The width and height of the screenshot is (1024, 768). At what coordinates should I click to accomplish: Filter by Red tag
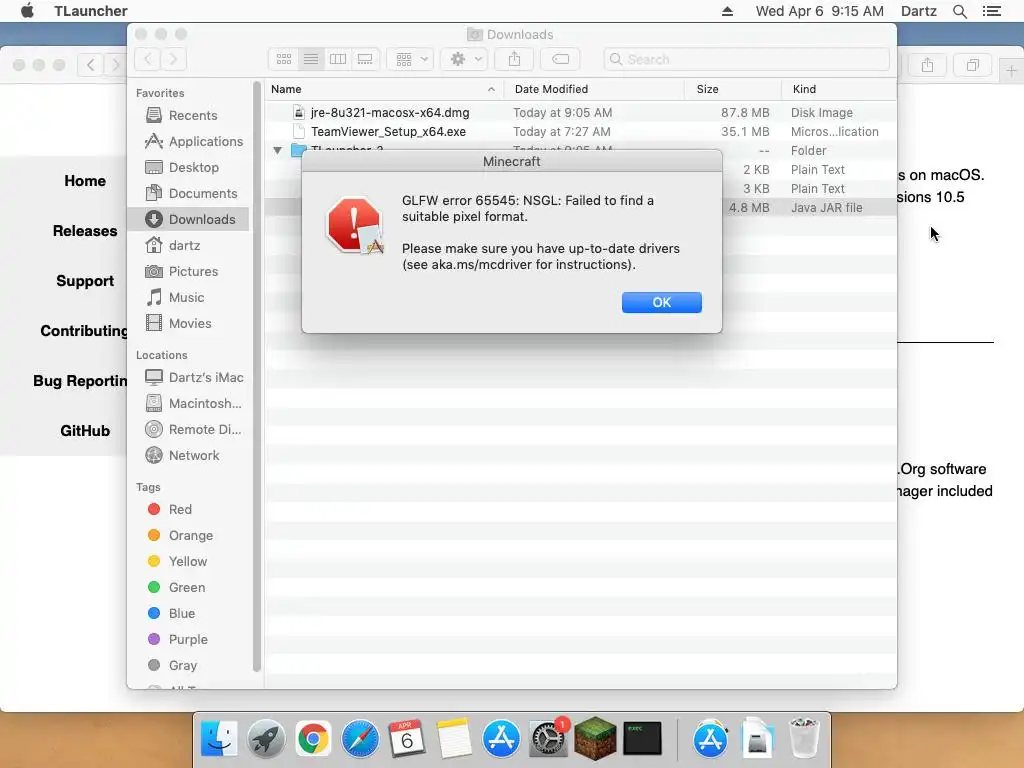tap(170, 509)
